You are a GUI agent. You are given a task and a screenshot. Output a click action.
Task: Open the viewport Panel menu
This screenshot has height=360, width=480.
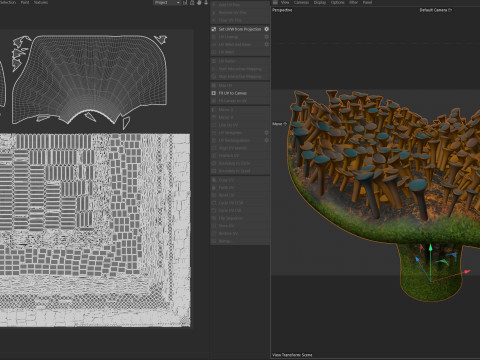pyautogui.click(x=367, y=2)
